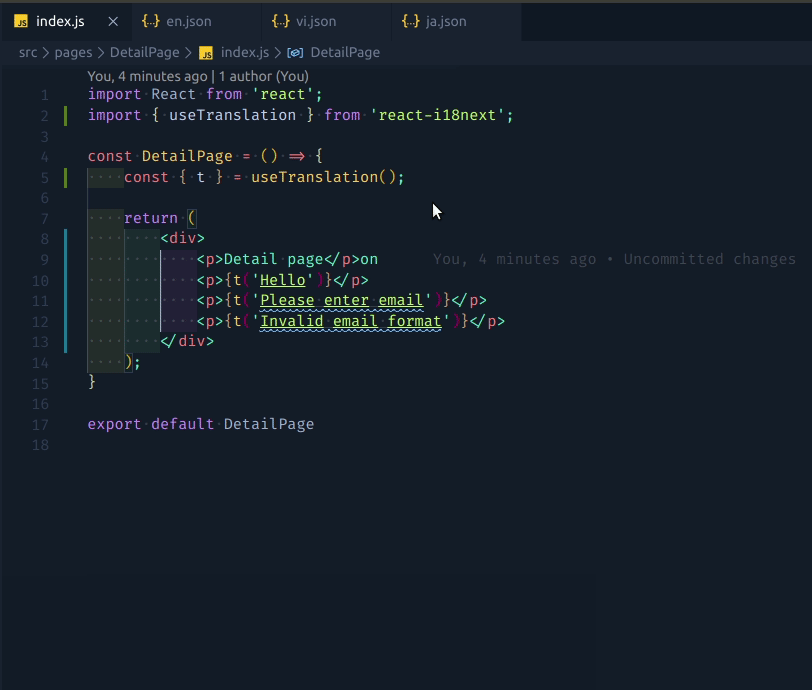
Task: Open the ja.json tab
Action: (446, 21)
